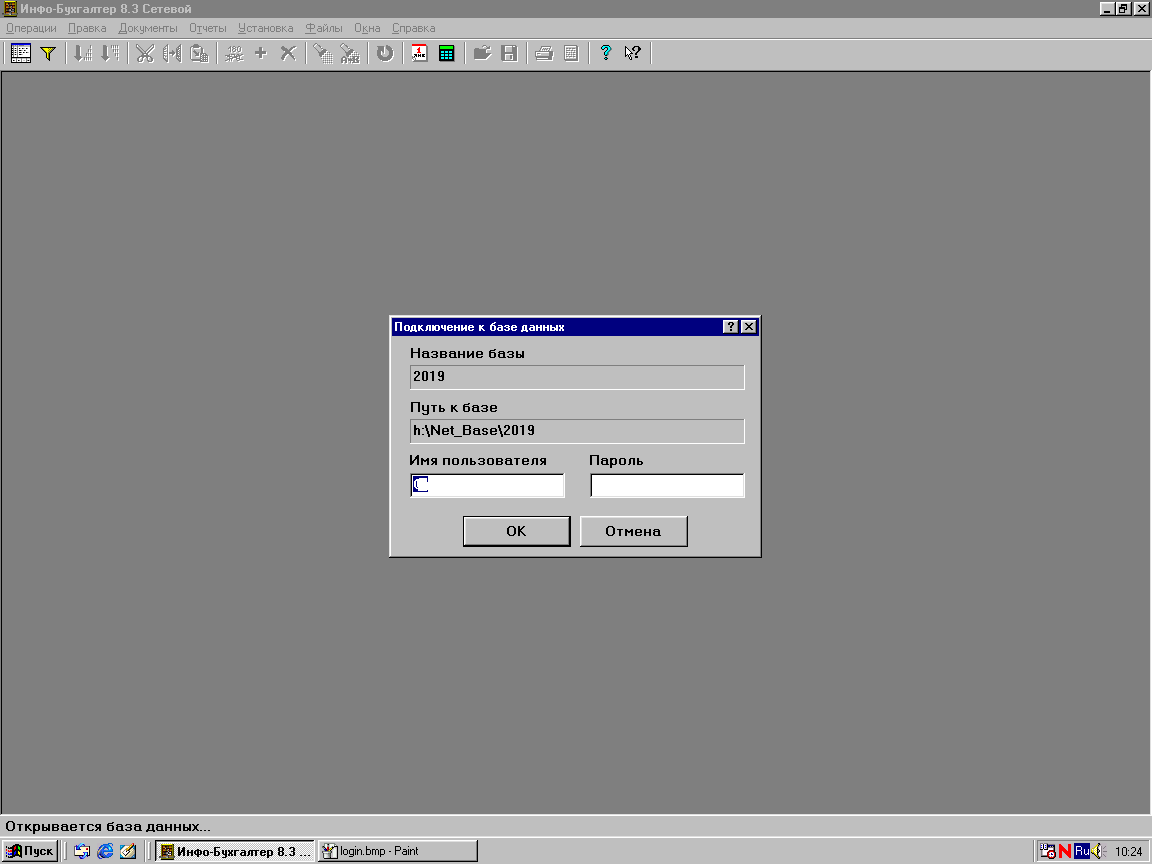The height and width of the screenshot is (864, 1152).
Task: Activate the context help arrow-question icon
Action: coord(632,54)
